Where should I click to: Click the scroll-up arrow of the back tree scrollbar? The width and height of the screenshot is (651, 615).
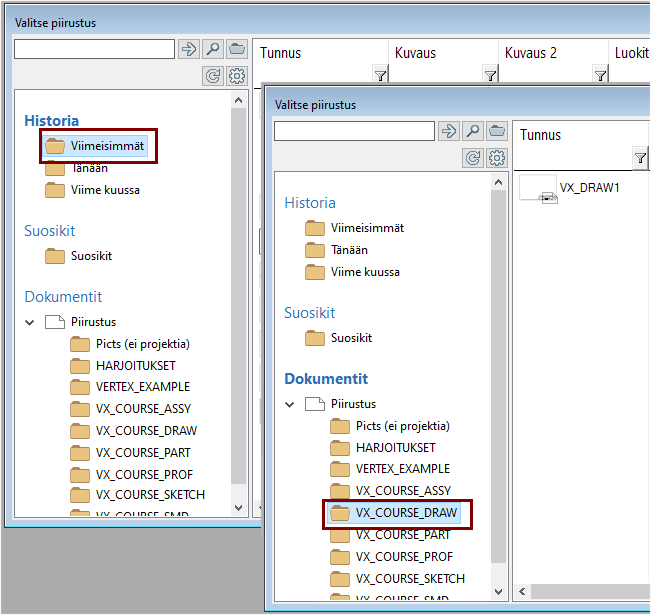(239, 100)
